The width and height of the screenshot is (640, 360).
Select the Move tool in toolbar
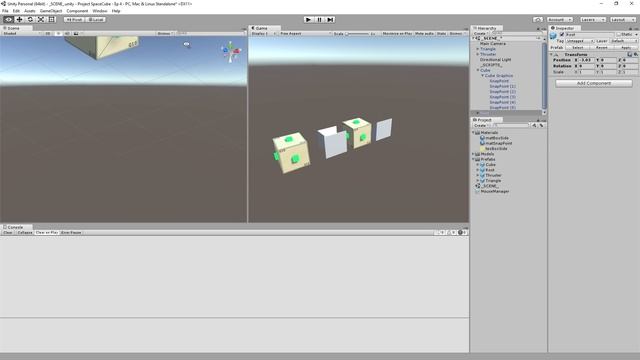point(19,20)
